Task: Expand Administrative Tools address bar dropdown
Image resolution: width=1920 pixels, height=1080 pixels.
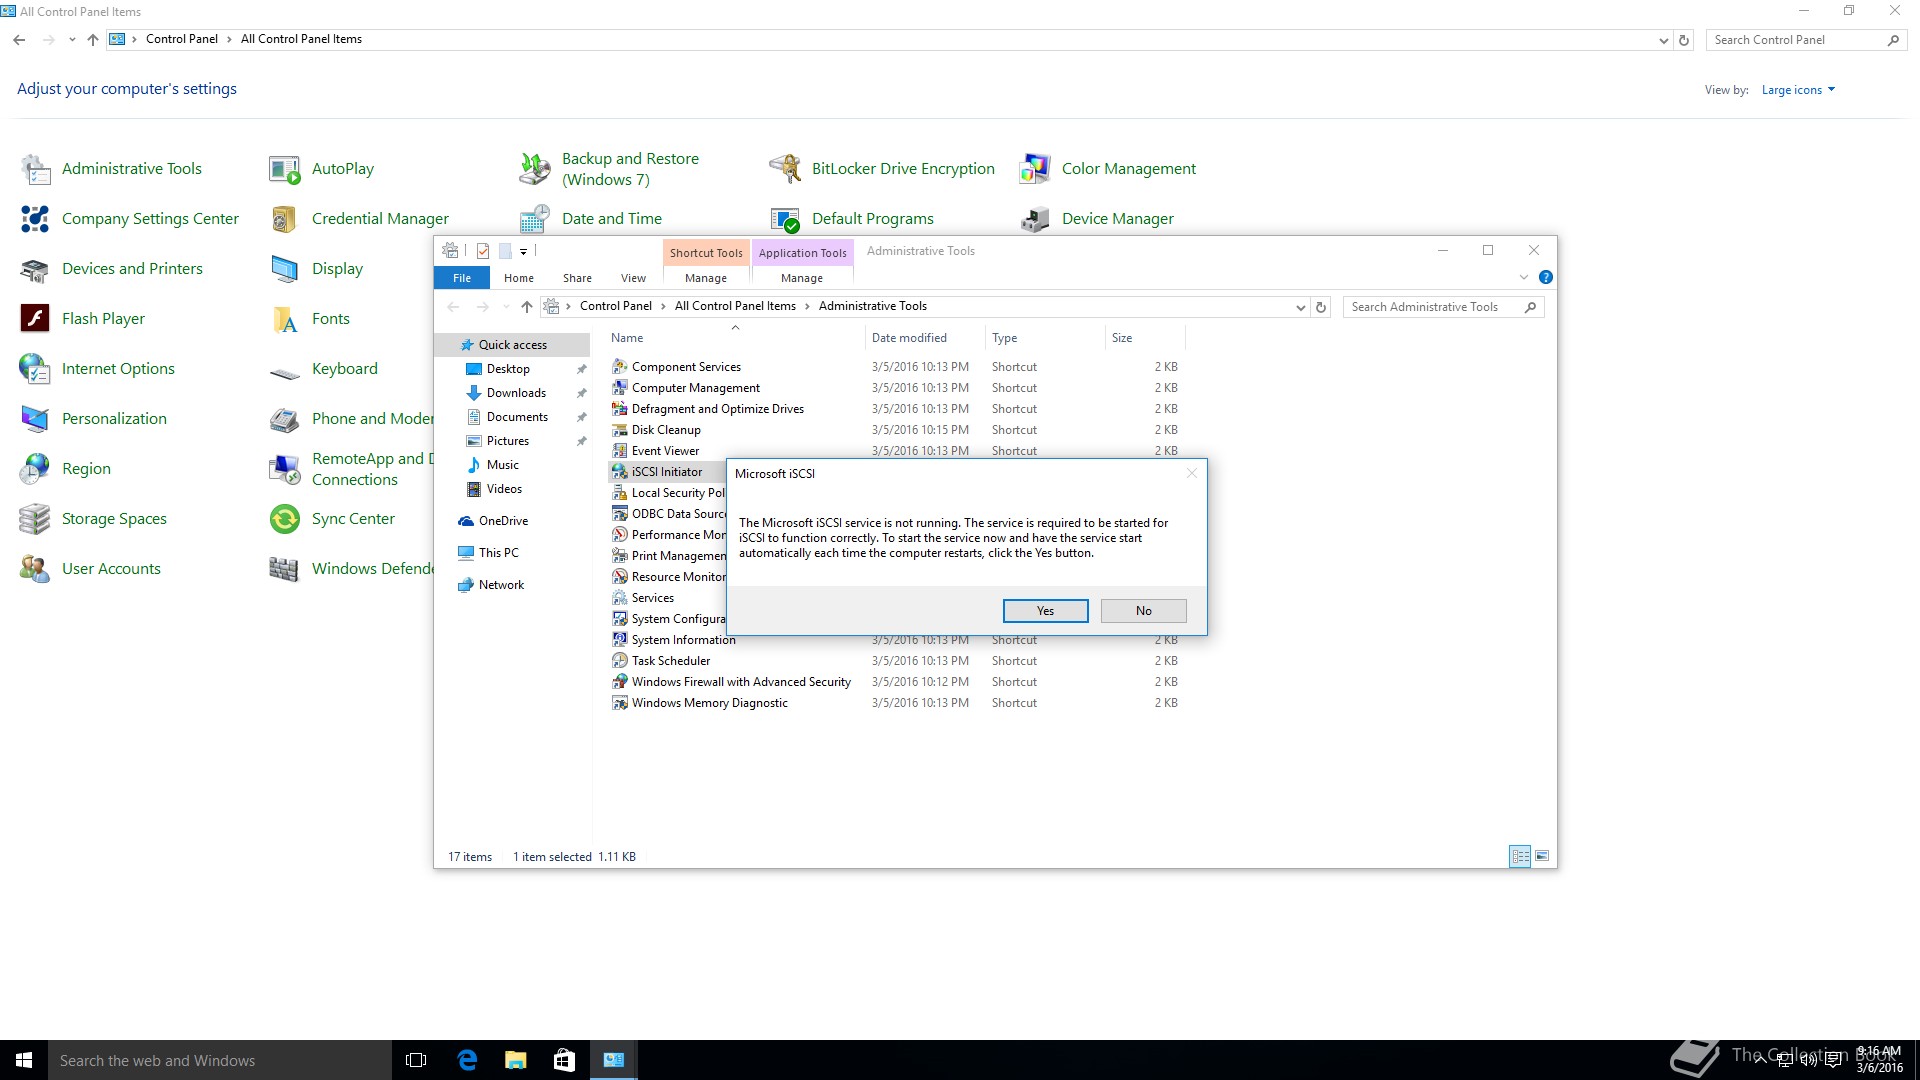Action: click(x=1300, y=307)
